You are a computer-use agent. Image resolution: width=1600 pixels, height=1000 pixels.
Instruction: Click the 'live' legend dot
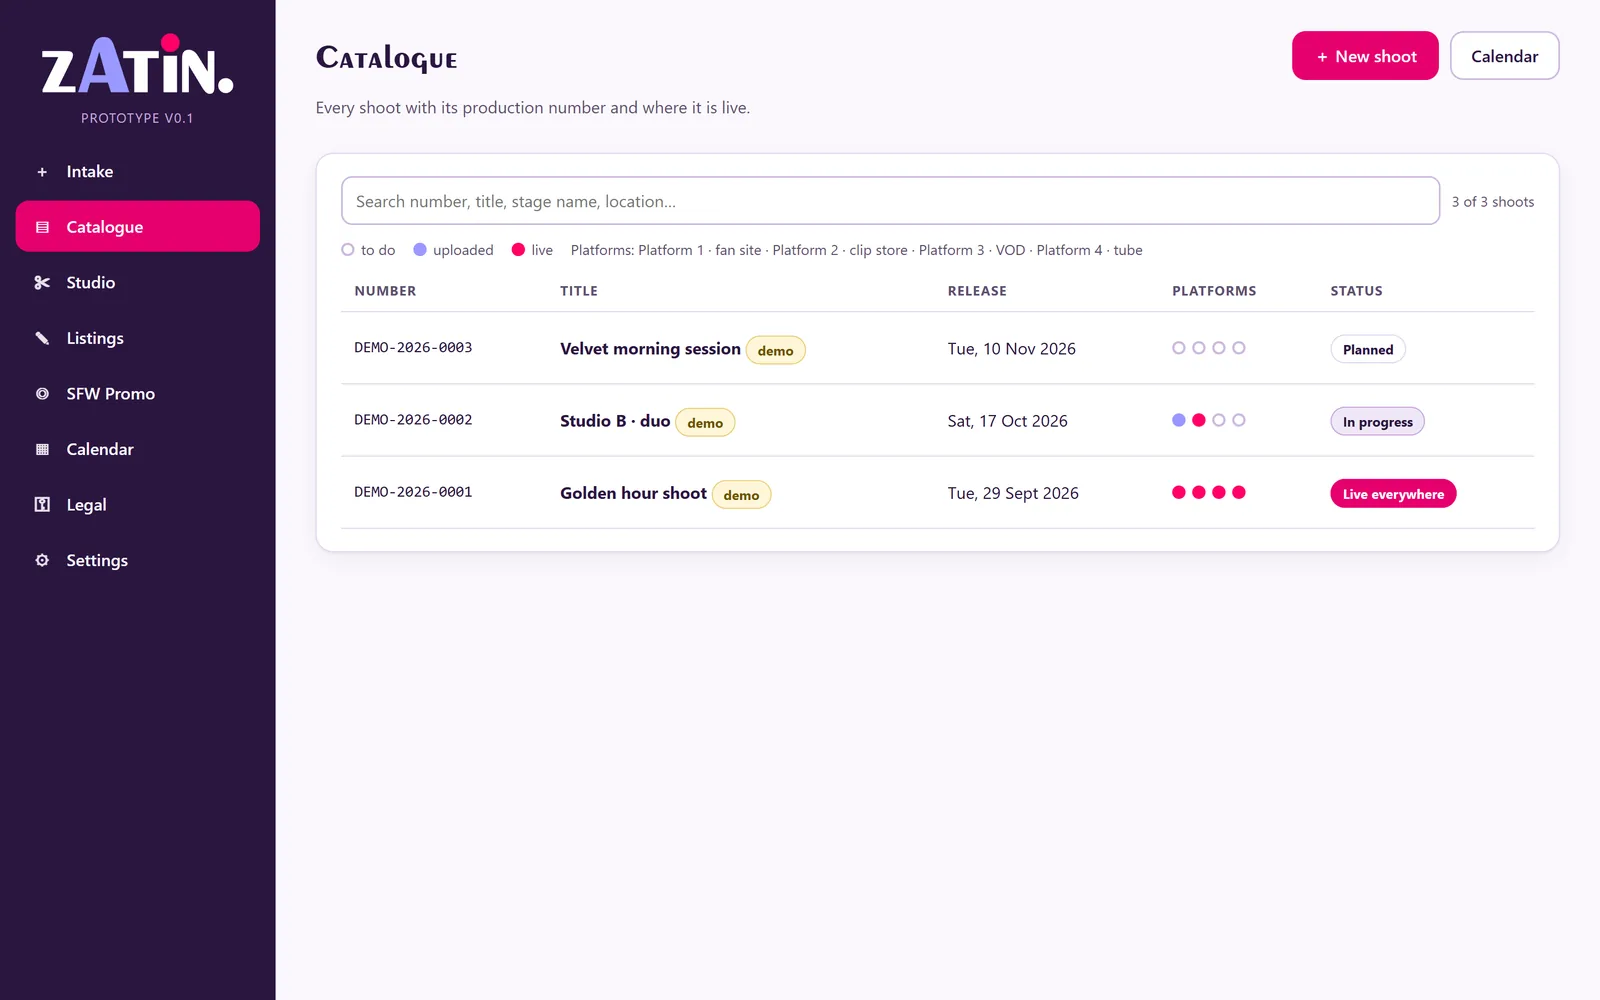pyautogui.click(x=518, y=250)
